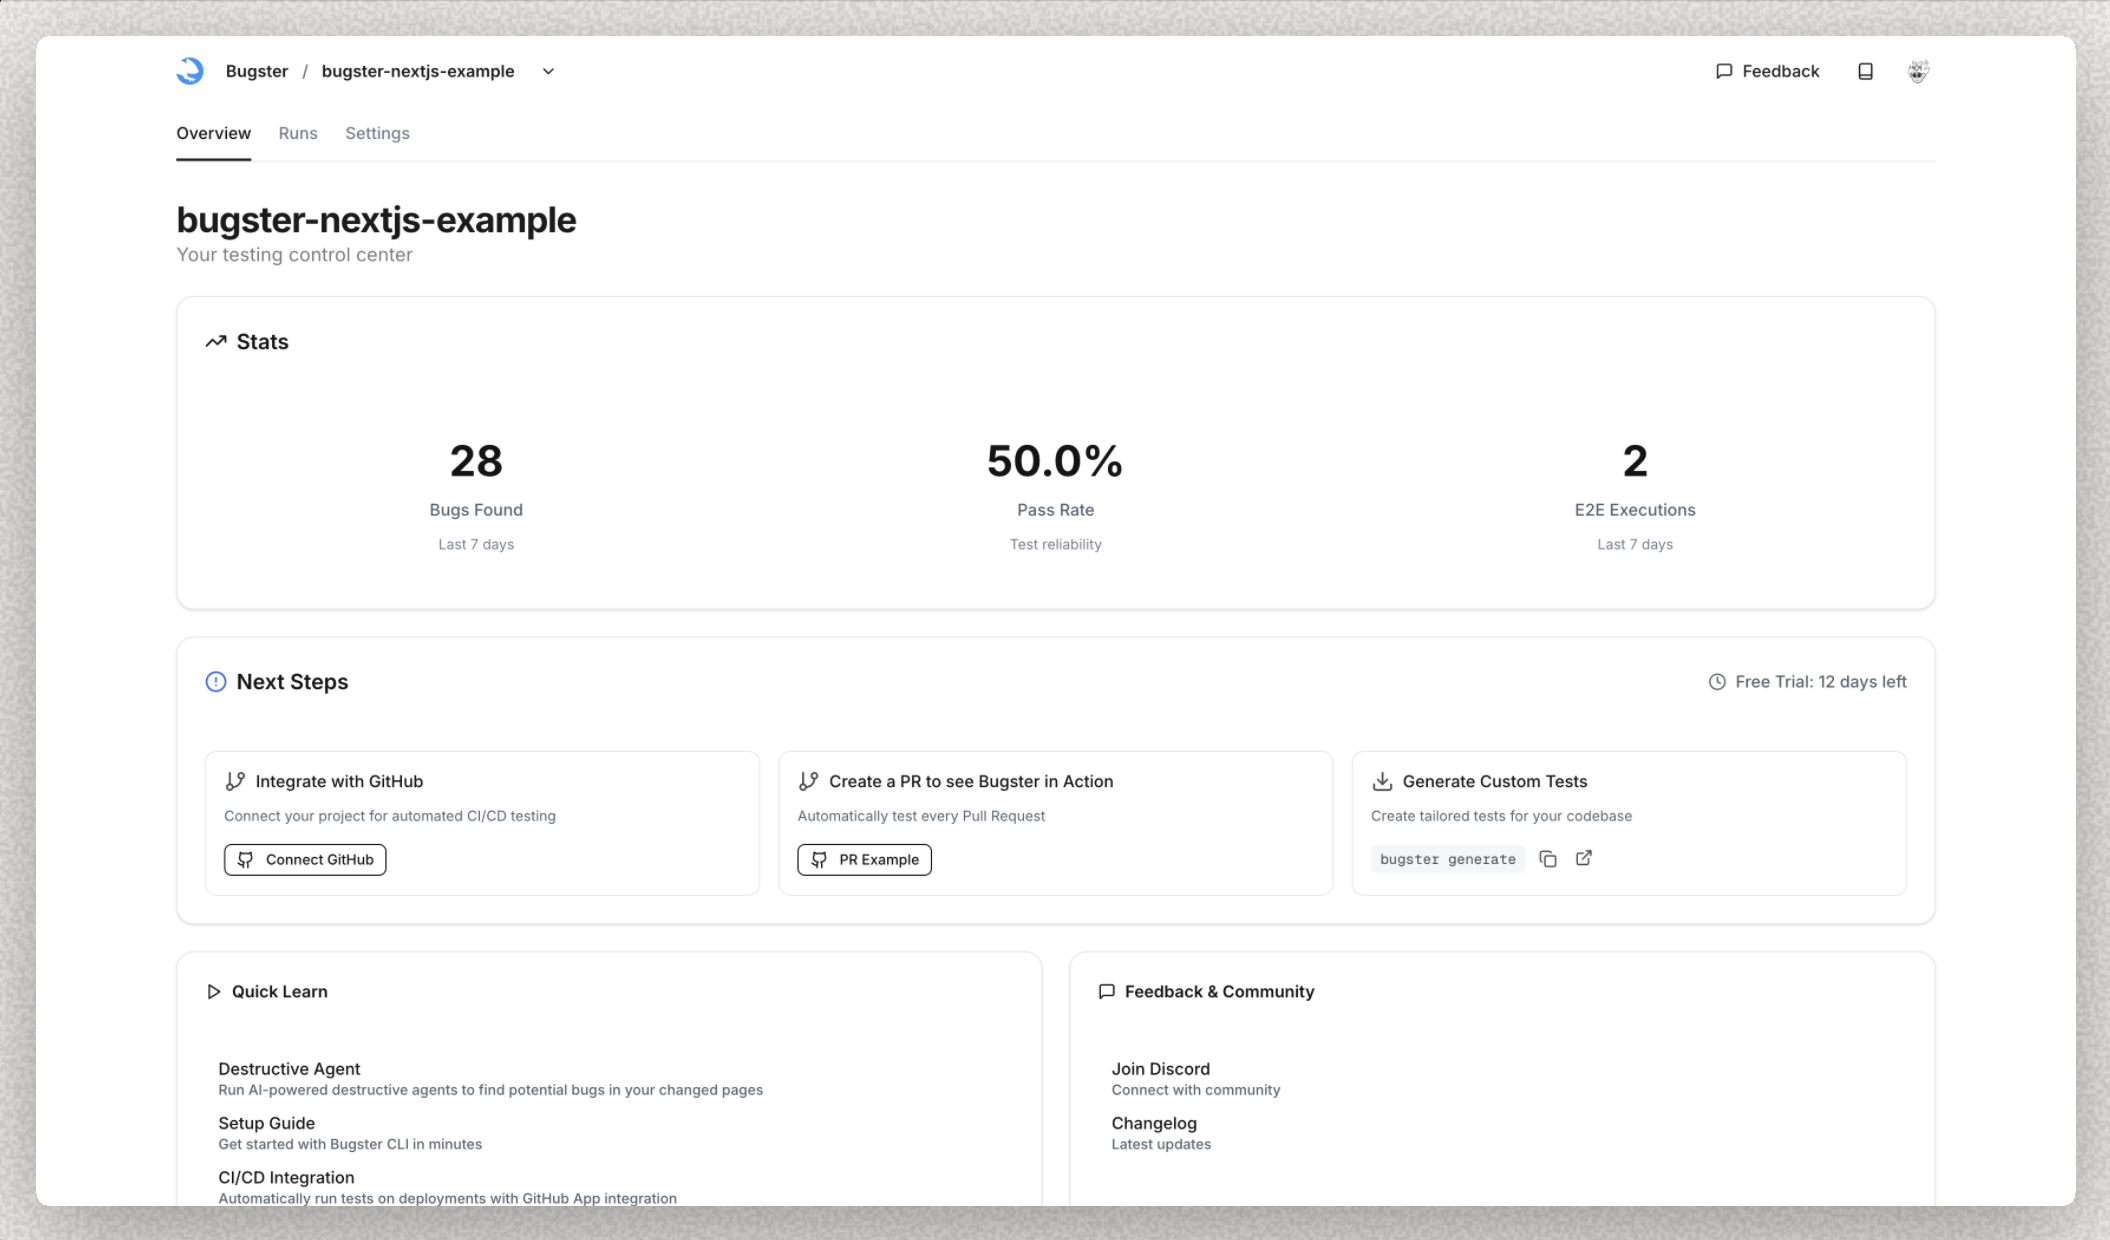Open the docs book icon in header
This screenshot has width=2110, height=1240.
tap(1865, 71)
